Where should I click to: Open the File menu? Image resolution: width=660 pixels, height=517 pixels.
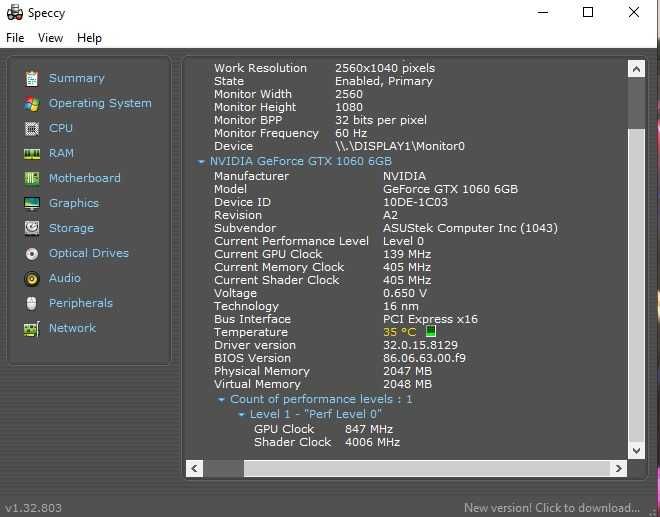15,38
